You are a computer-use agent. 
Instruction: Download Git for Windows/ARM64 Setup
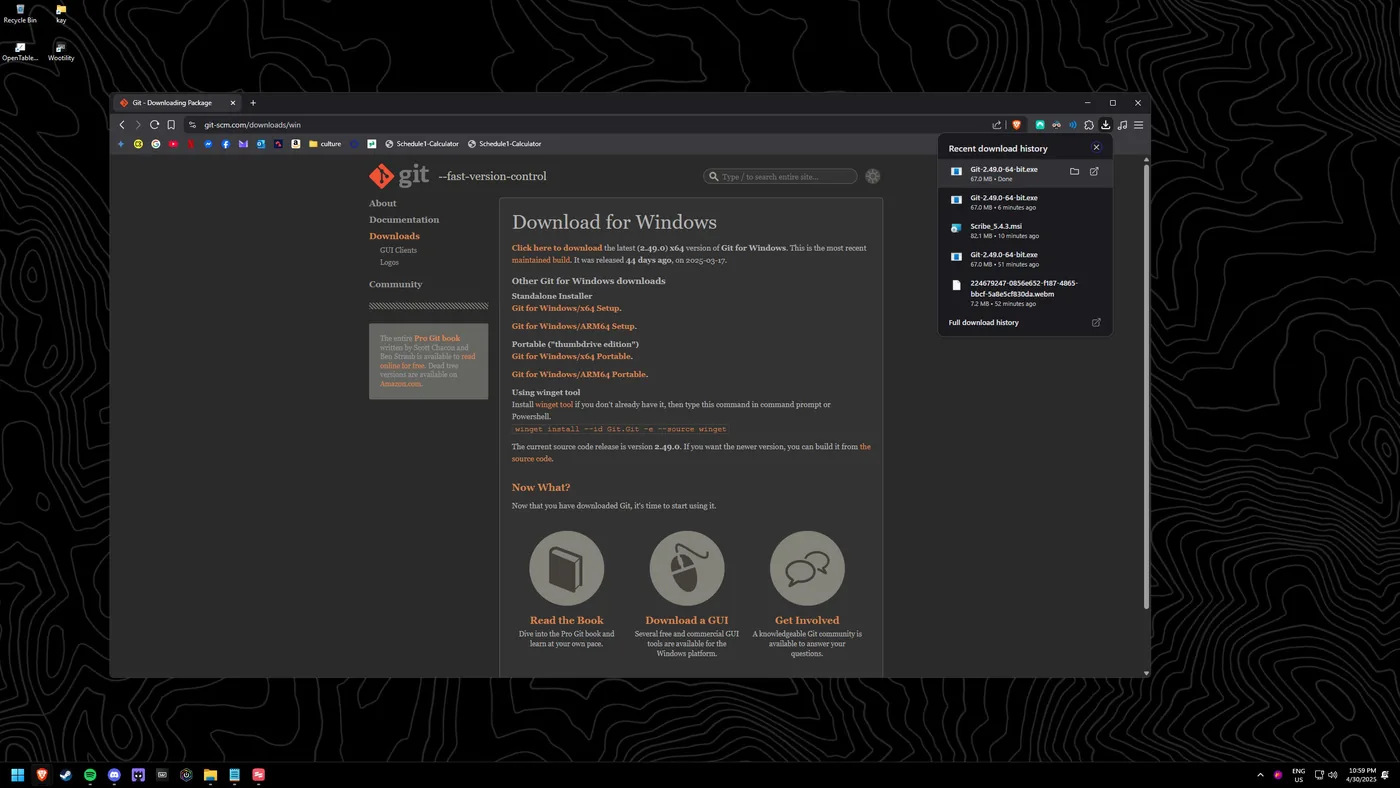[574, 326]
